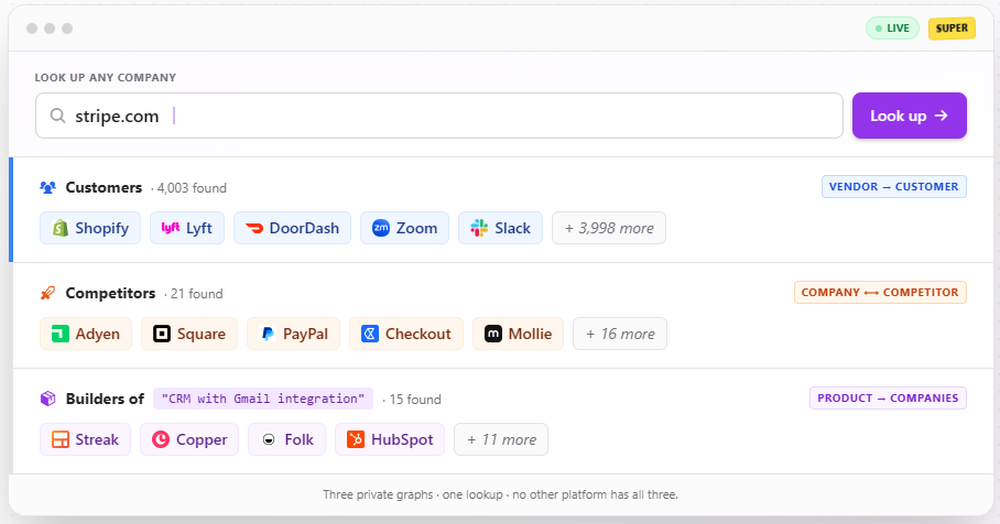
Task: Click the Competitors swords icon
Action: click(x=48, y=293)
